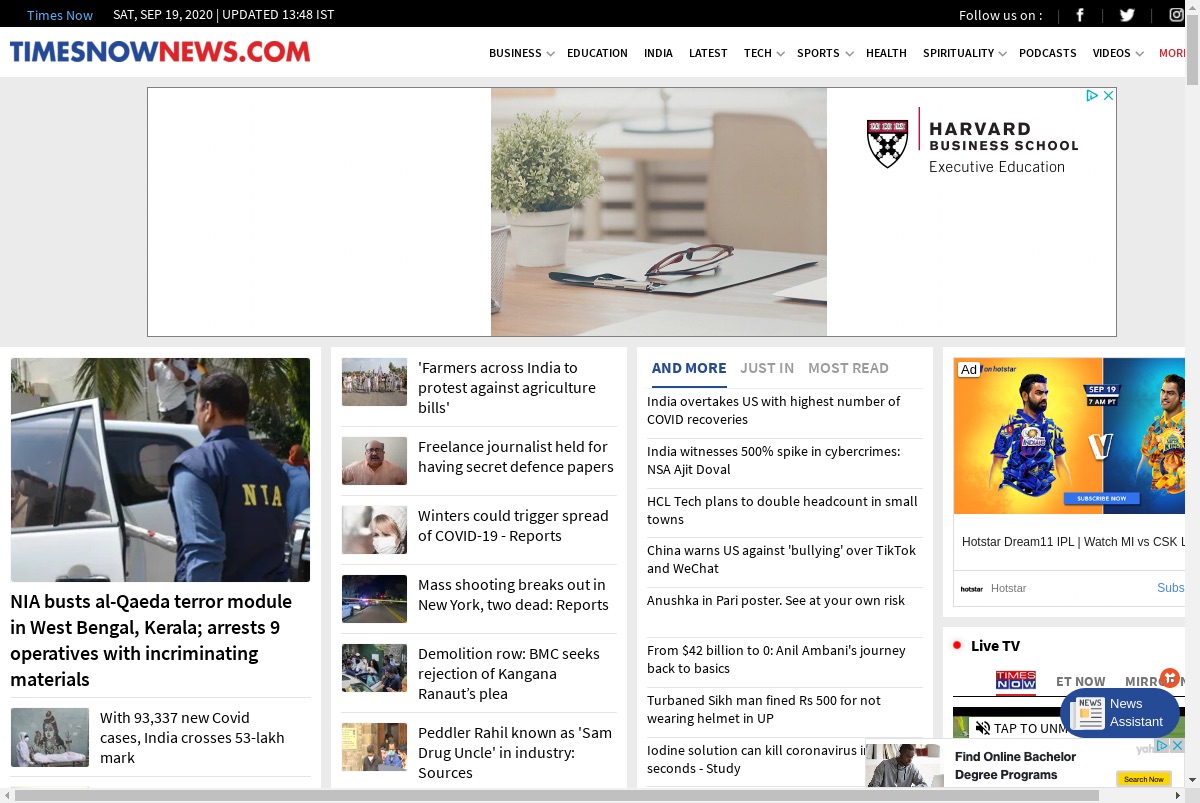
Task: Click the NIA officer lead photo
Action: (160, 470)
